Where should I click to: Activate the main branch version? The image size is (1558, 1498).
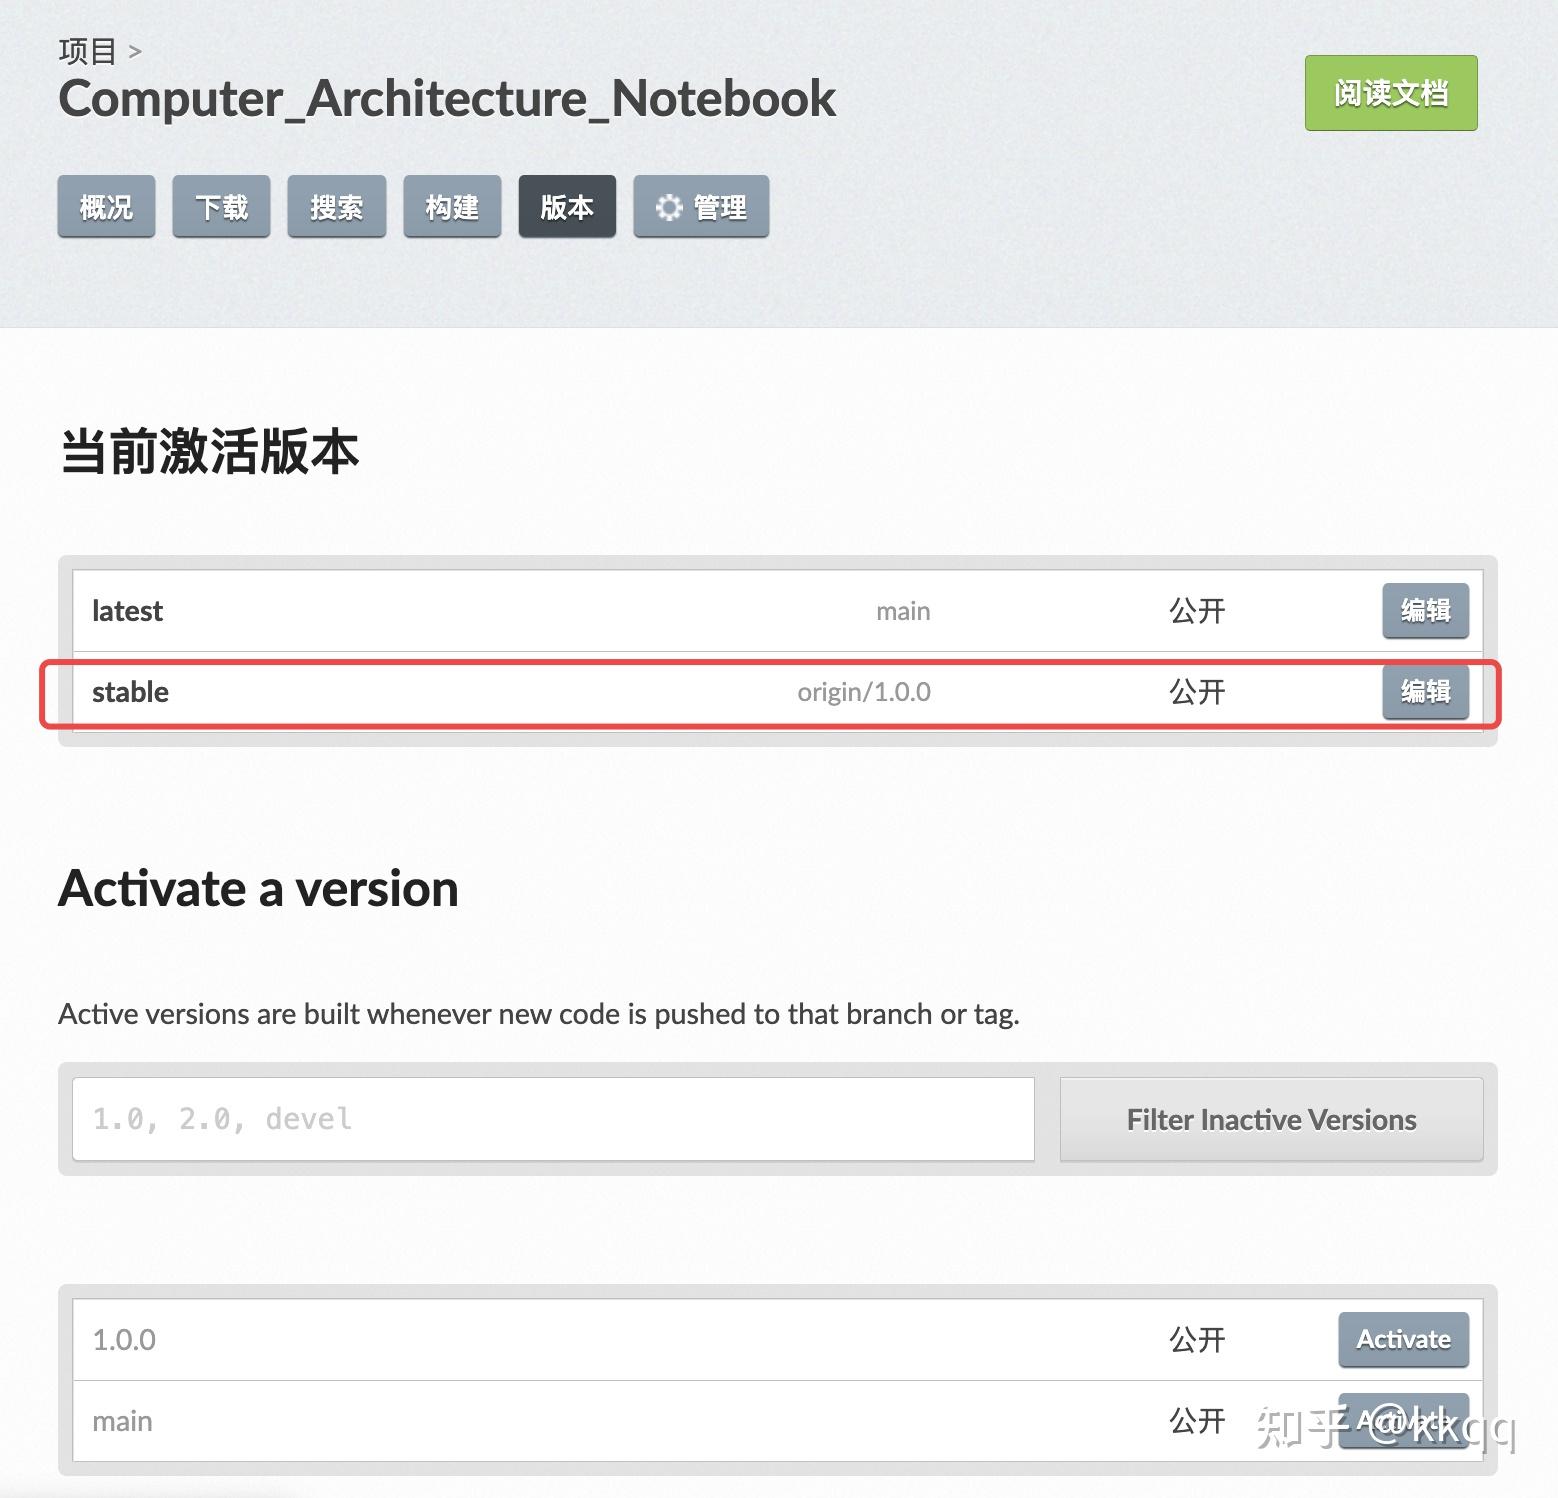(1402, 1420)
